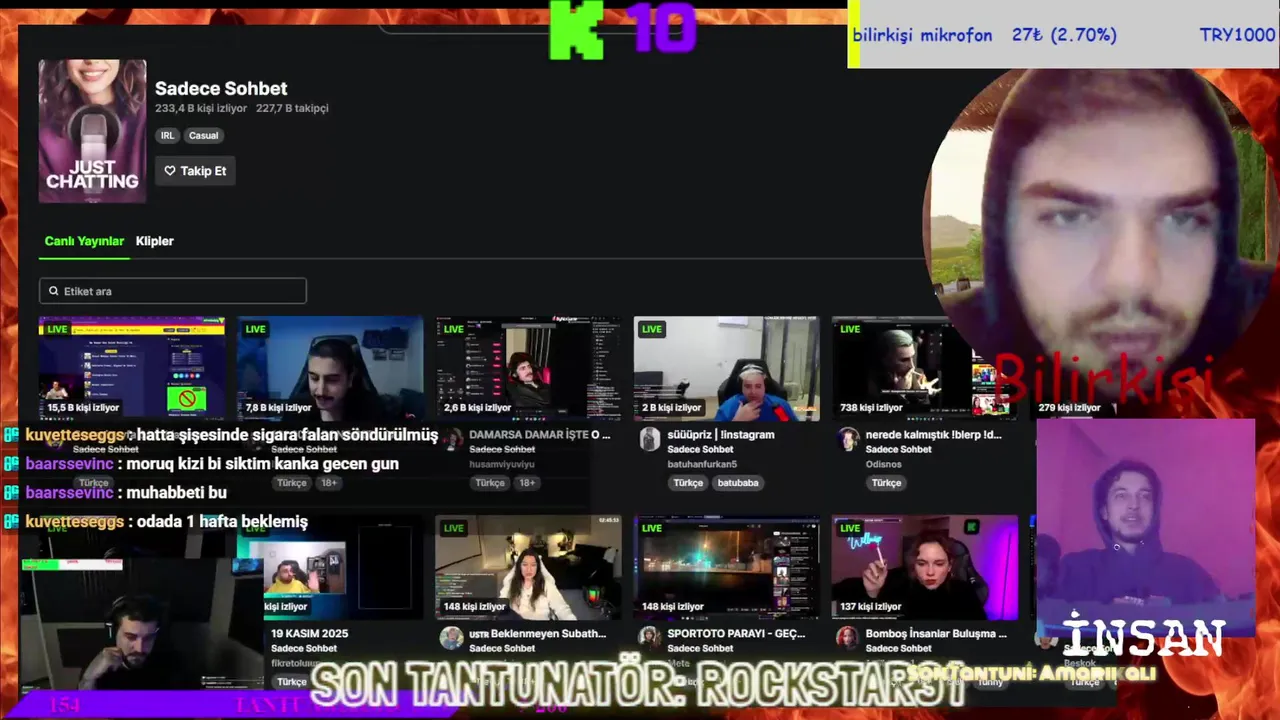Open the SPORTOTO PARAYI - GEÇ... title

coord(736,634)
